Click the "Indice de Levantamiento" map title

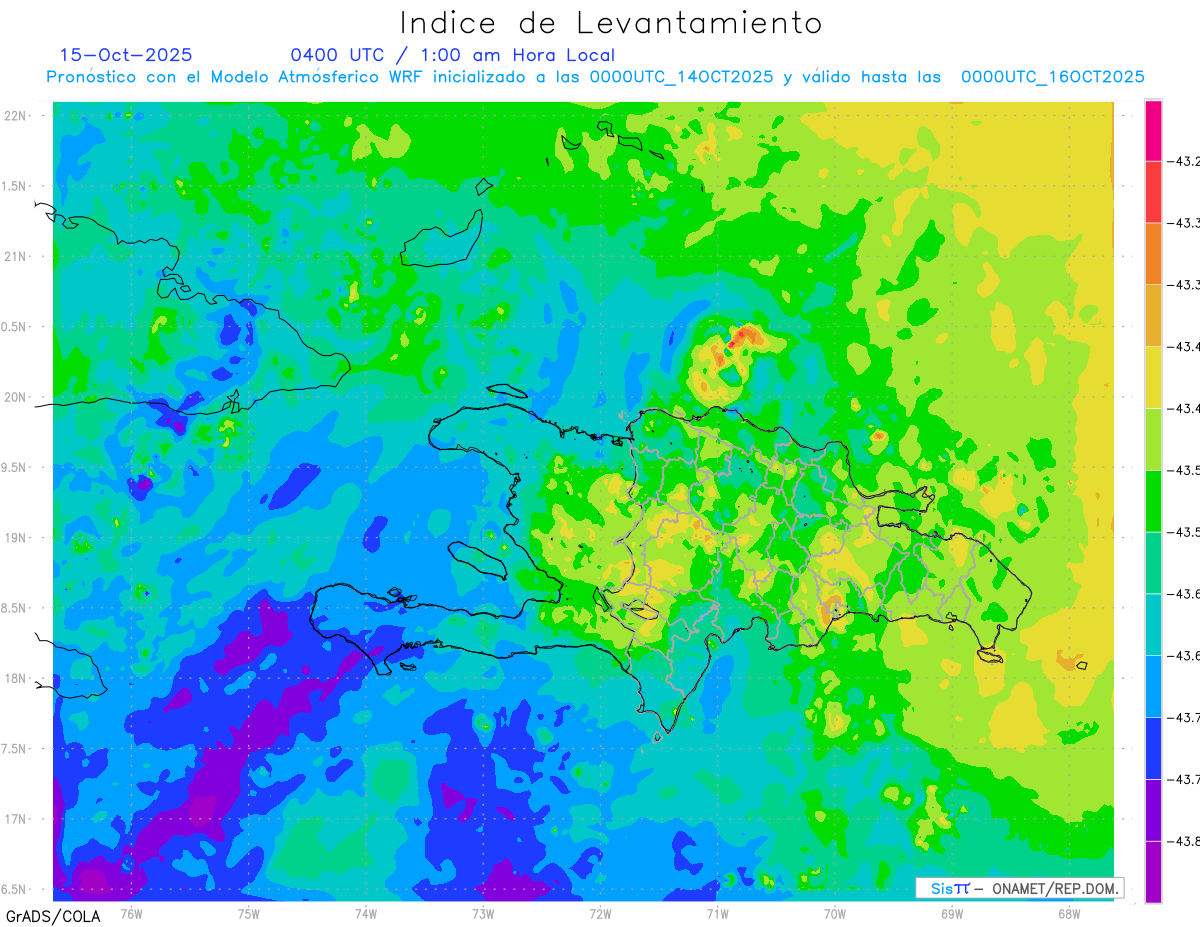pos(610,23)
